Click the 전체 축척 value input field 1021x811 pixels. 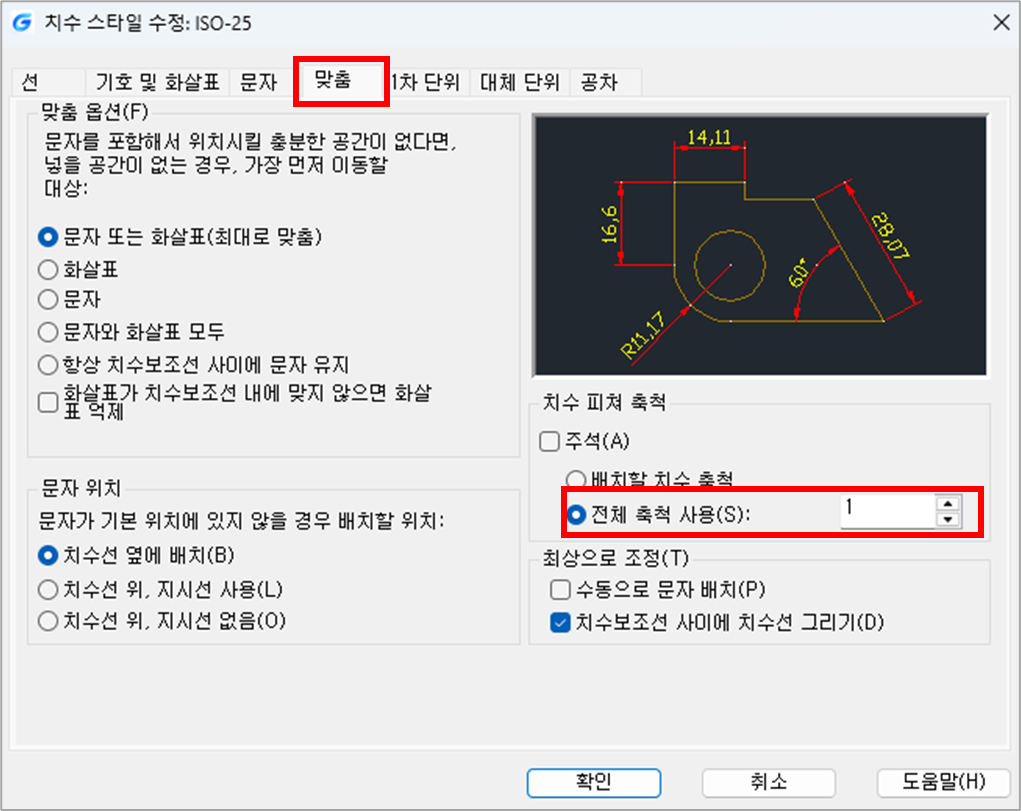[x=888, y=511]
